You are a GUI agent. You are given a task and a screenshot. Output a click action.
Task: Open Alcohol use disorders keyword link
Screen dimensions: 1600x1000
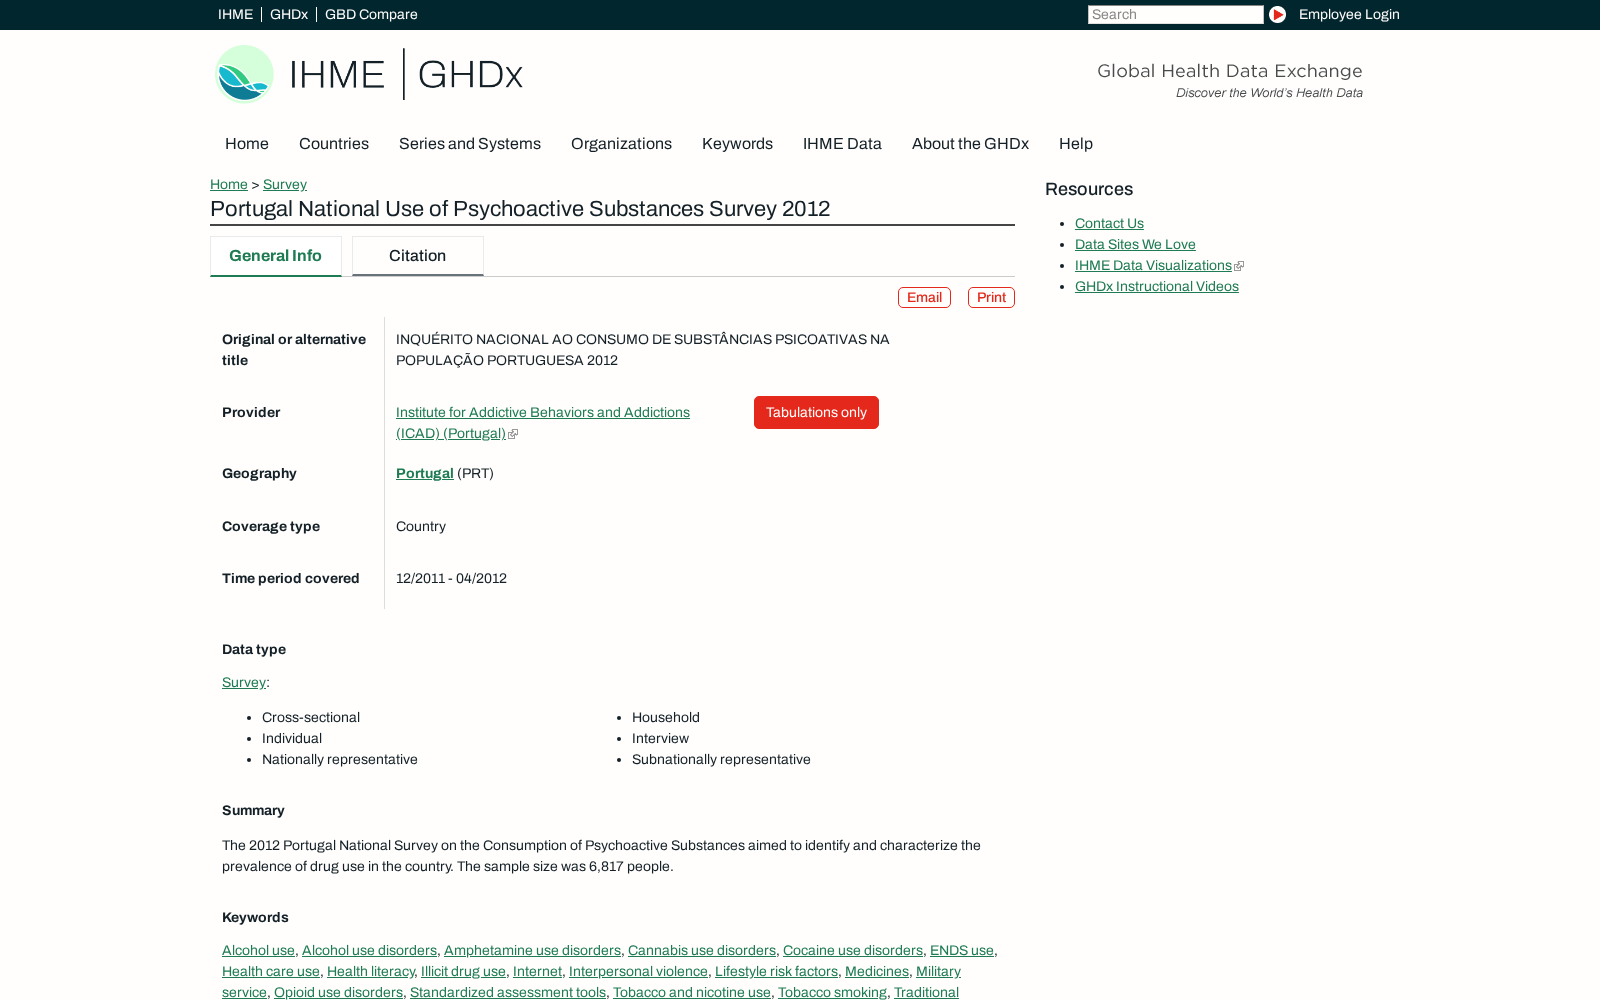click(369, 950)
